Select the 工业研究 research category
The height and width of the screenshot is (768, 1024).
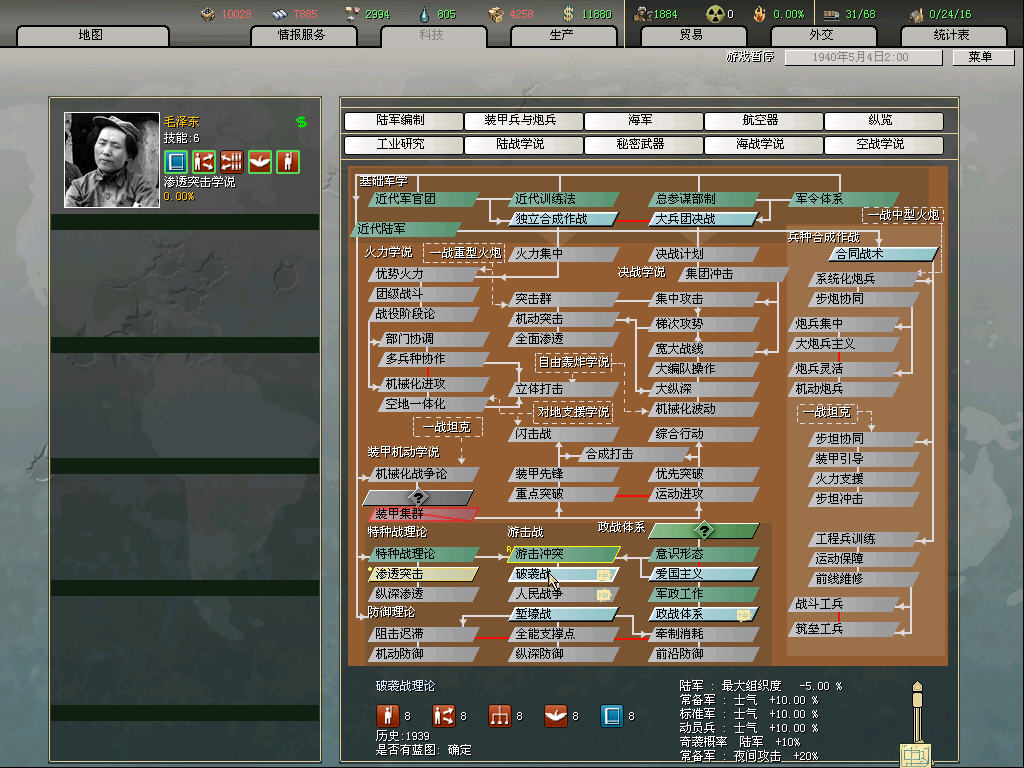point(403,144)
